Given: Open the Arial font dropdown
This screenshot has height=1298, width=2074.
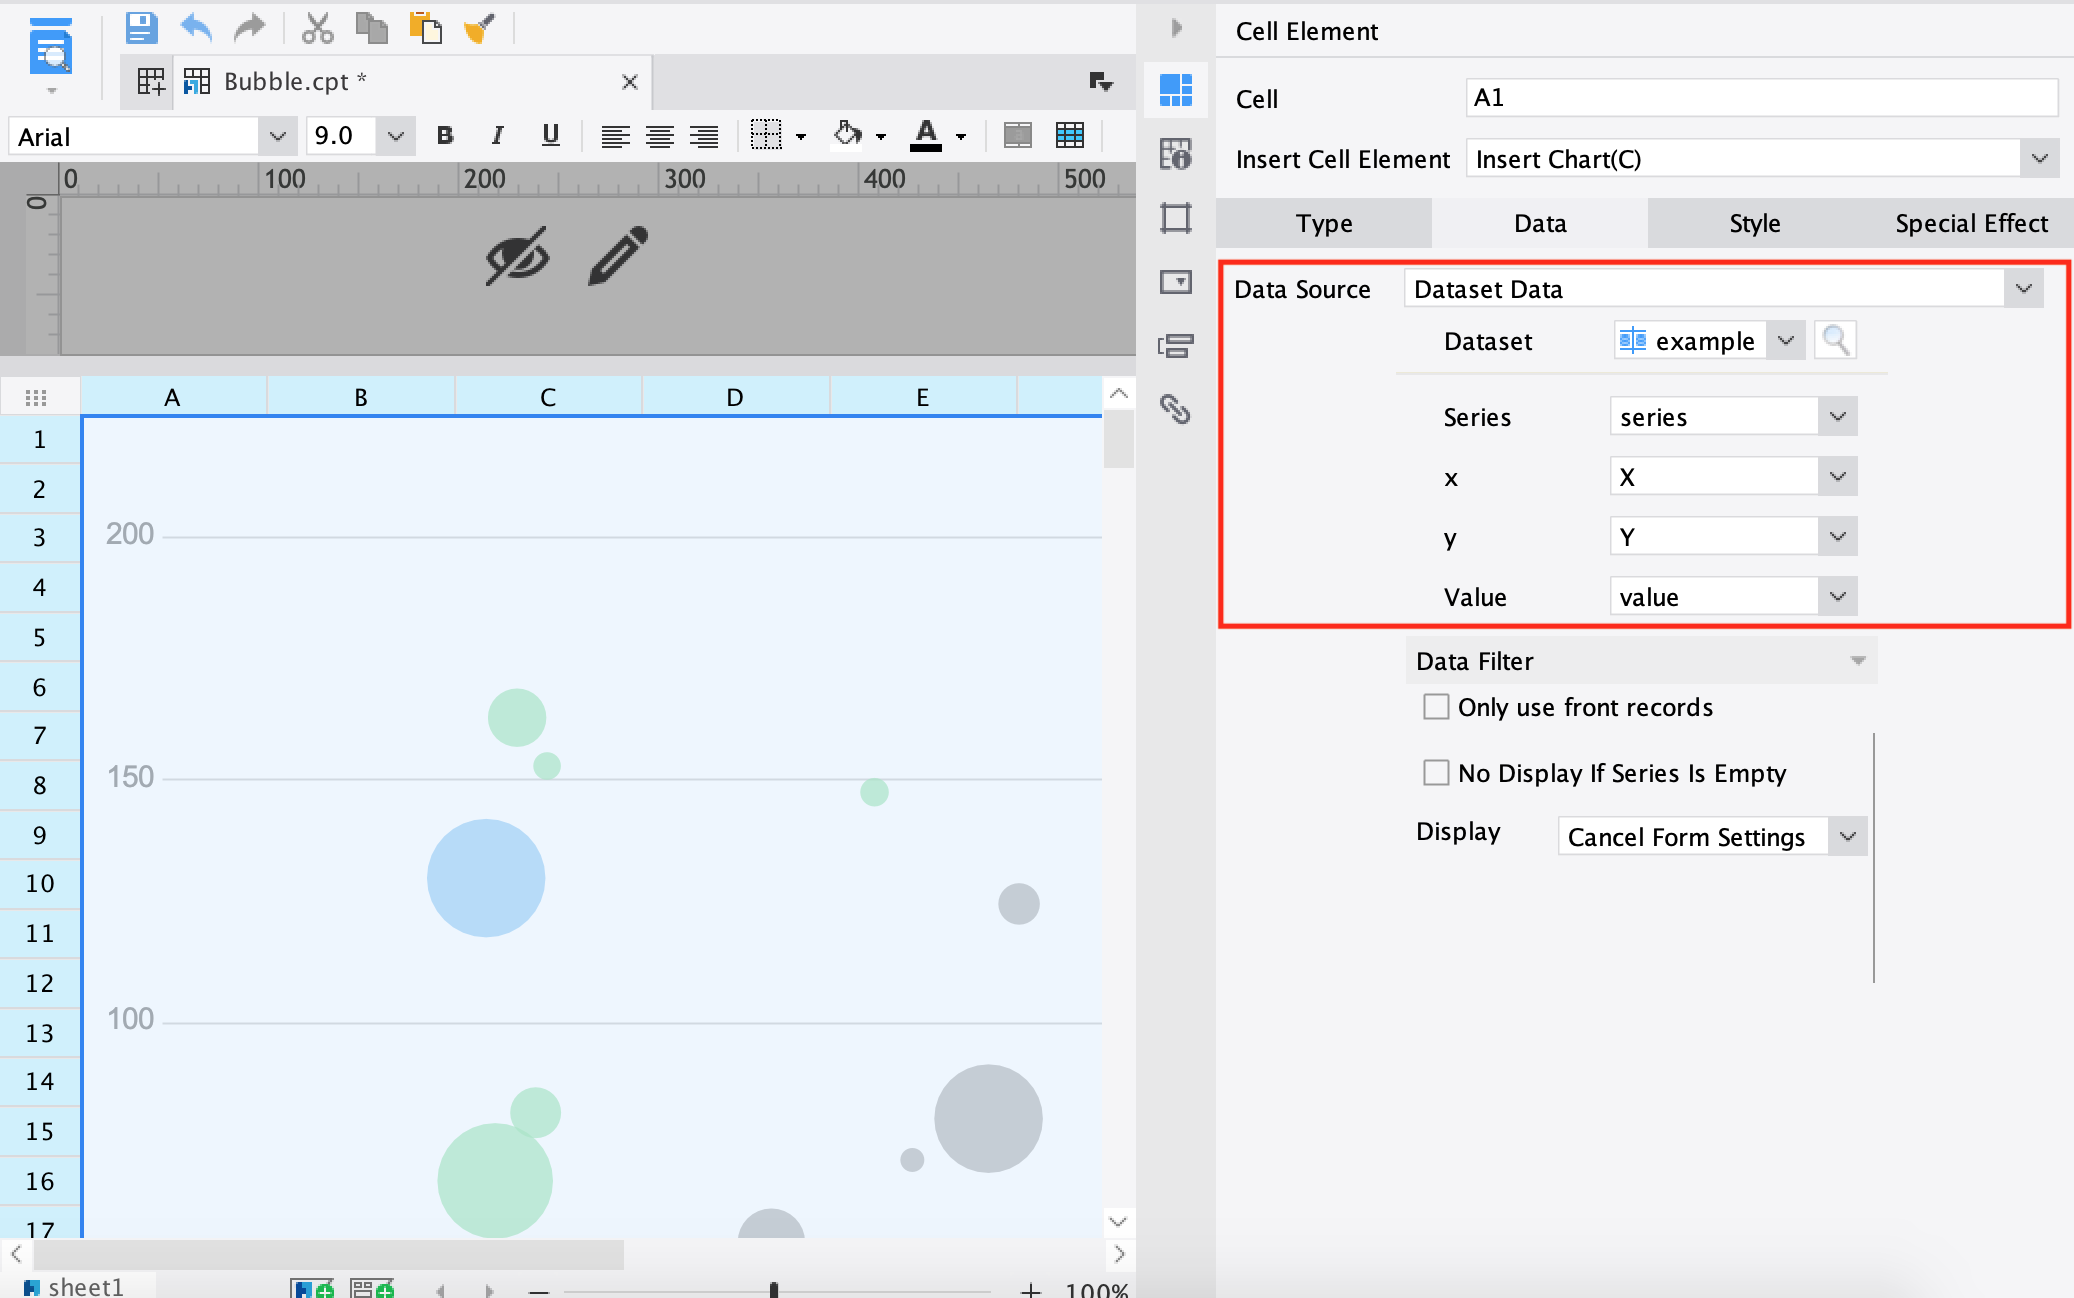Looking at the screenshot, I should click(277, 136).
